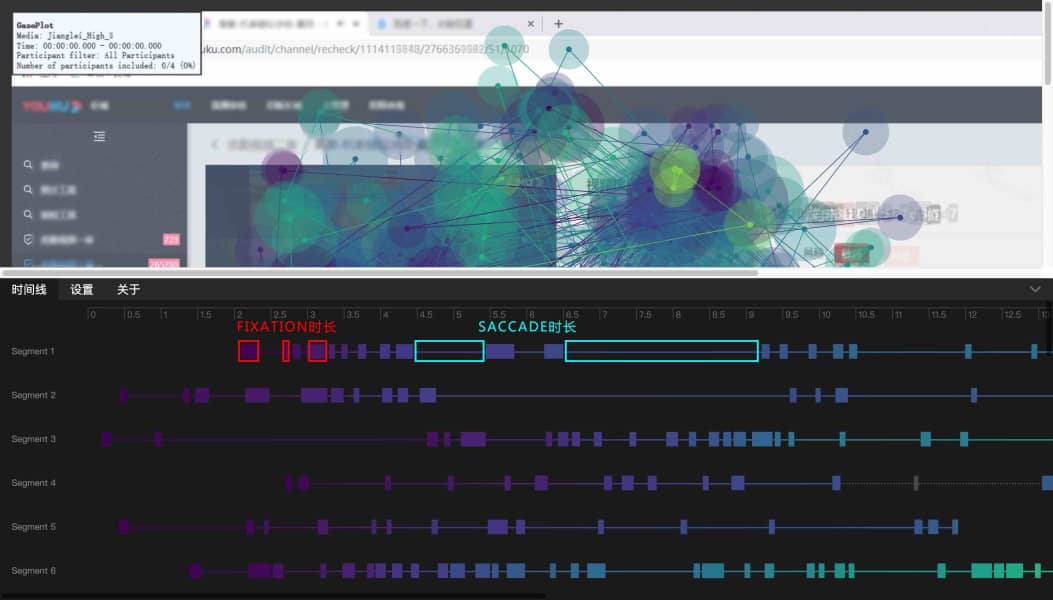Select the Segment 3 row label
The image size is (1053, 600).
34,439
